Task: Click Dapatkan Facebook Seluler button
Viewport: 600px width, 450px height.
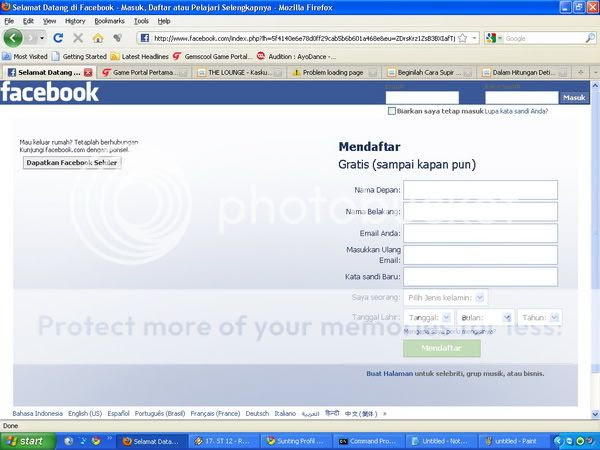Action: [72, 163]
